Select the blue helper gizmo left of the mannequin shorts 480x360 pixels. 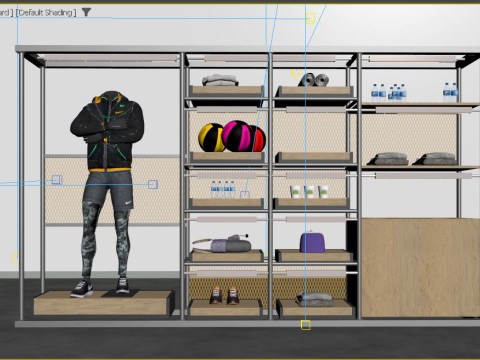(57, 180)
